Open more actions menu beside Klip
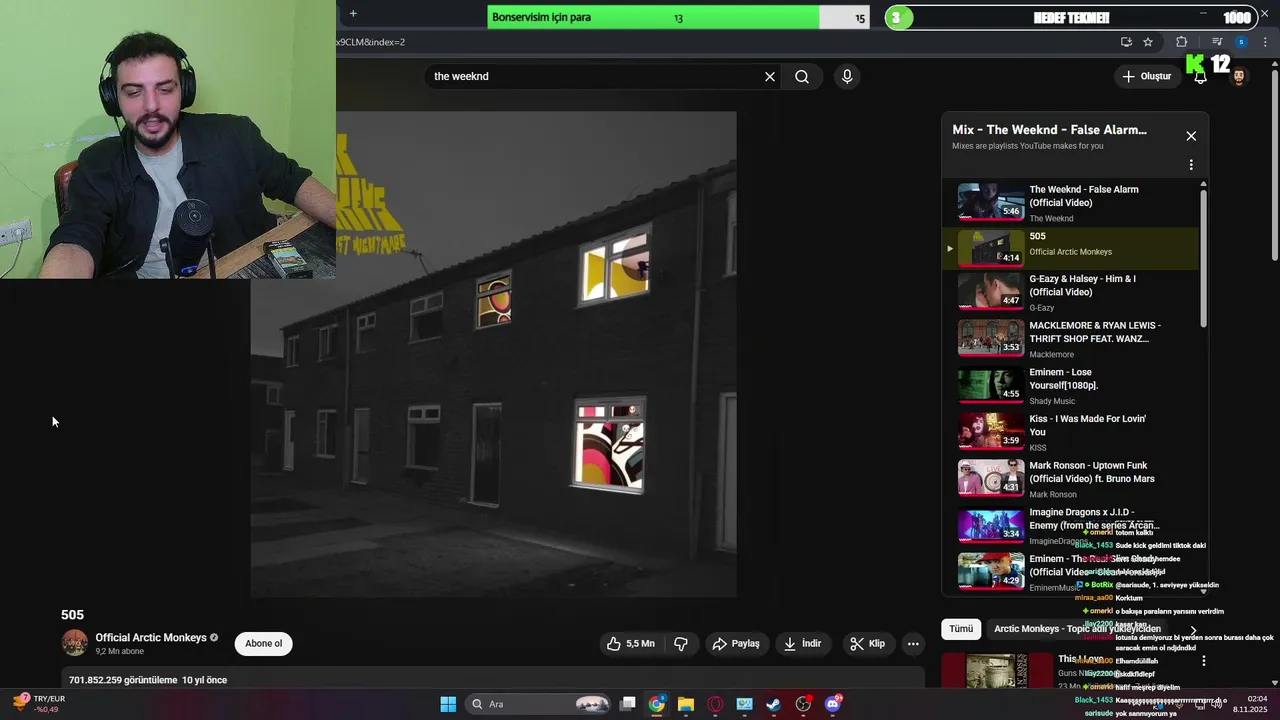The width and height of the screenshot is (1280, 720). tap(913, 644)
